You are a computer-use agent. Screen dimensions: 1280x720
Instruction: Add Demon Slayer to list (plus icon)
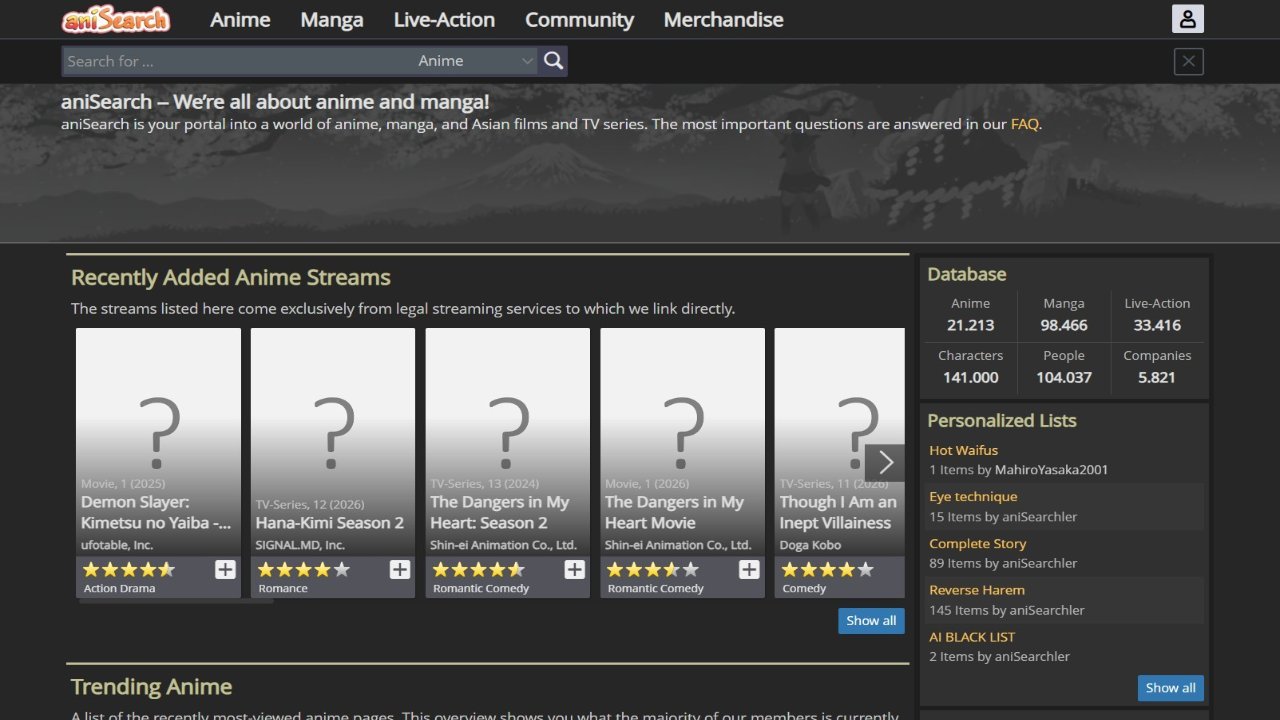coord(225,569)
